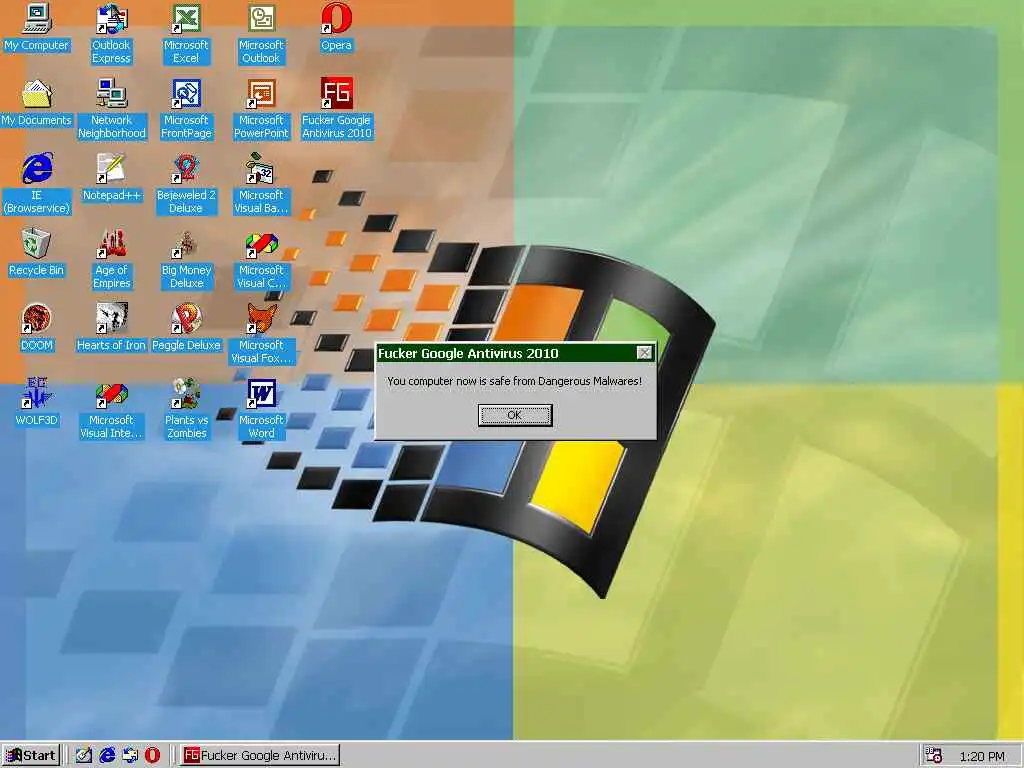Screen dimensions: 1024x768
Task: Click OK in the antivirus dialog
Action: (x=515, y=415)
